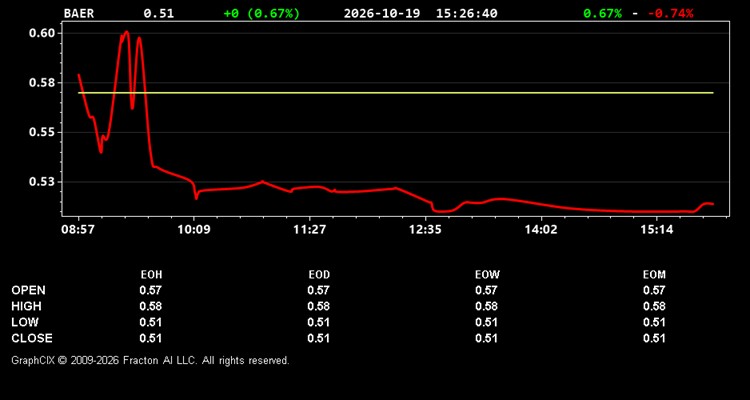Click the 10:09 time axis label

pyautogui.click(x=194, y=230)
